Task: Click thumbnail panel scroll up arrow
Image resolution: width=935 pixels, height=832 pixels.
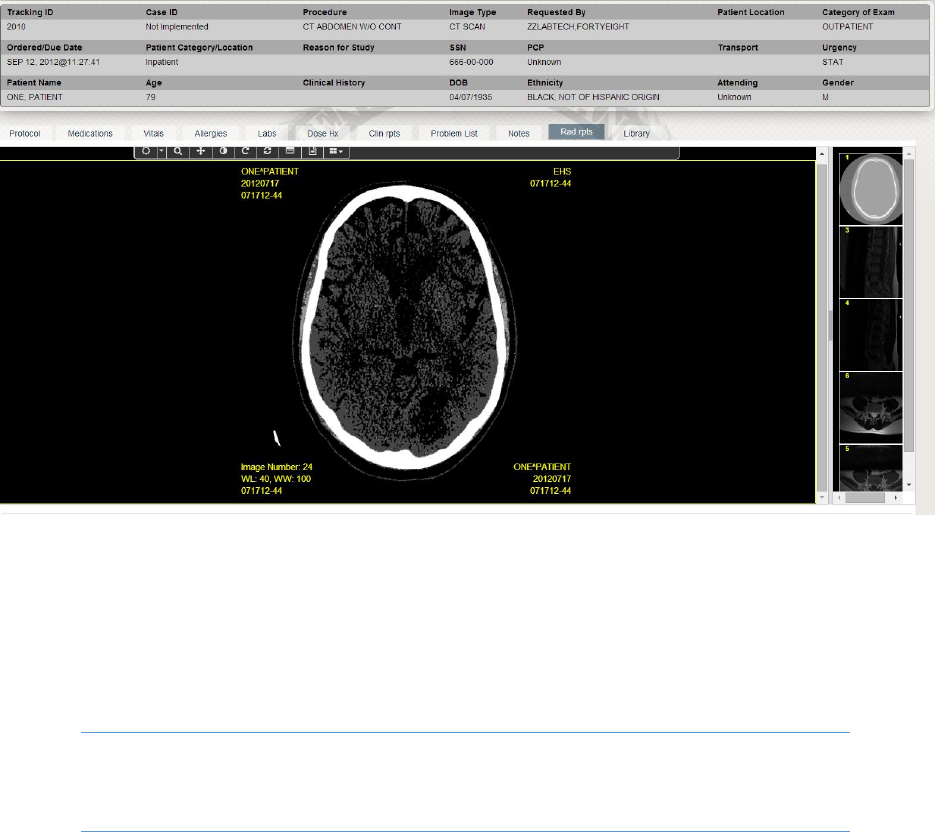Action: click(909, 154)
